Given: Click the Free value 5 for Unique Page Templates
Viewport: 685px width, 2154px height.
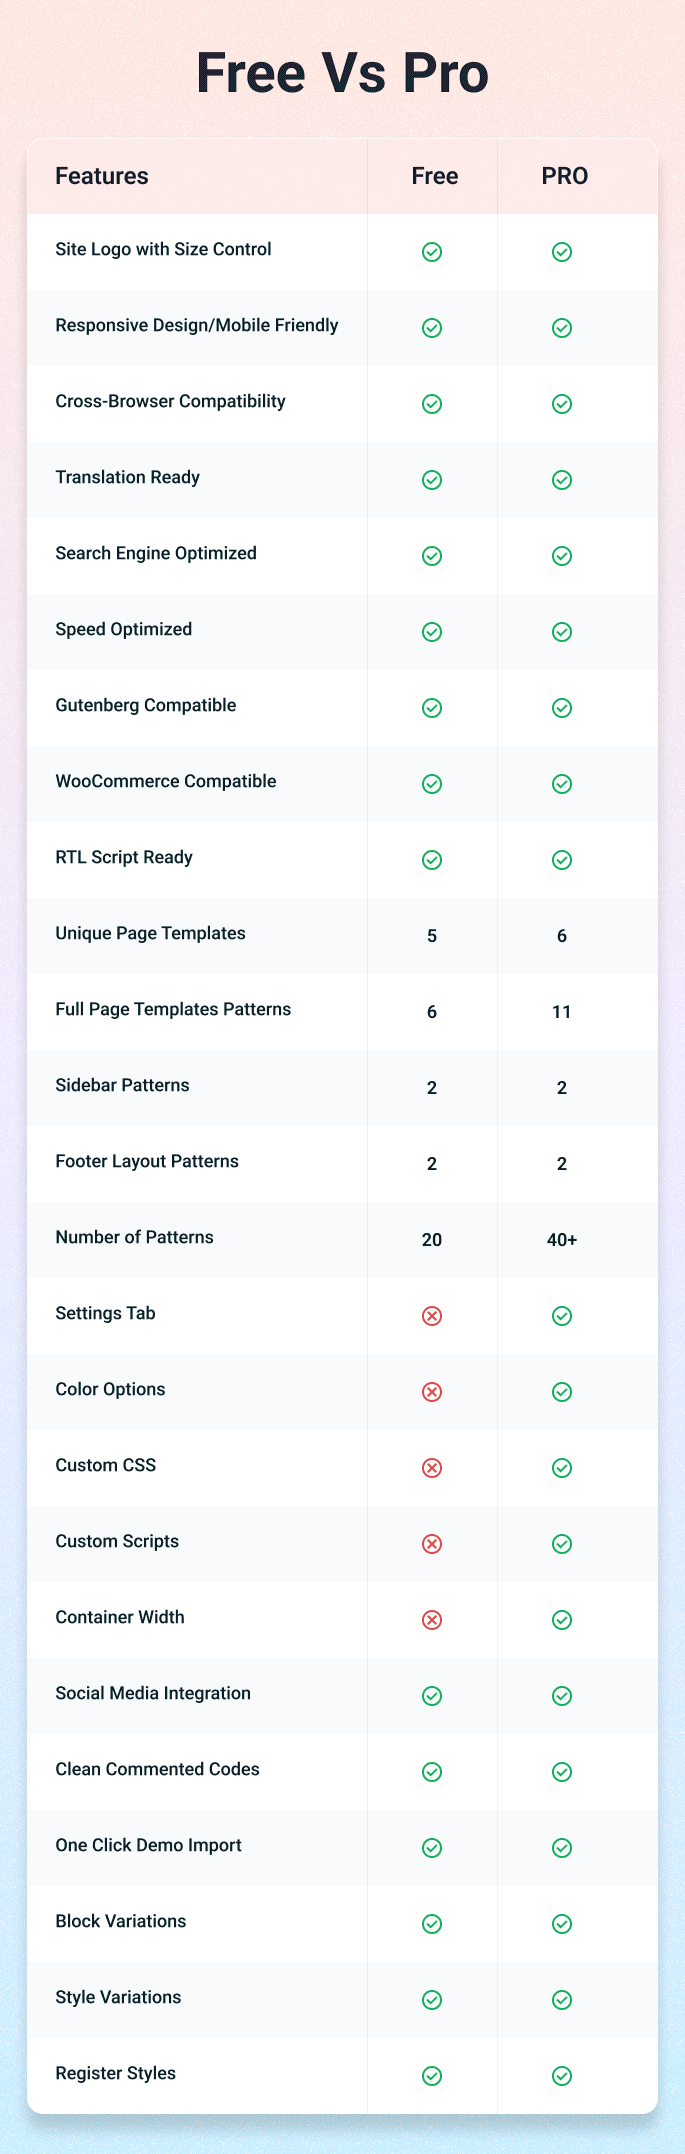Looking at the screenshot, I should [432, 936].
